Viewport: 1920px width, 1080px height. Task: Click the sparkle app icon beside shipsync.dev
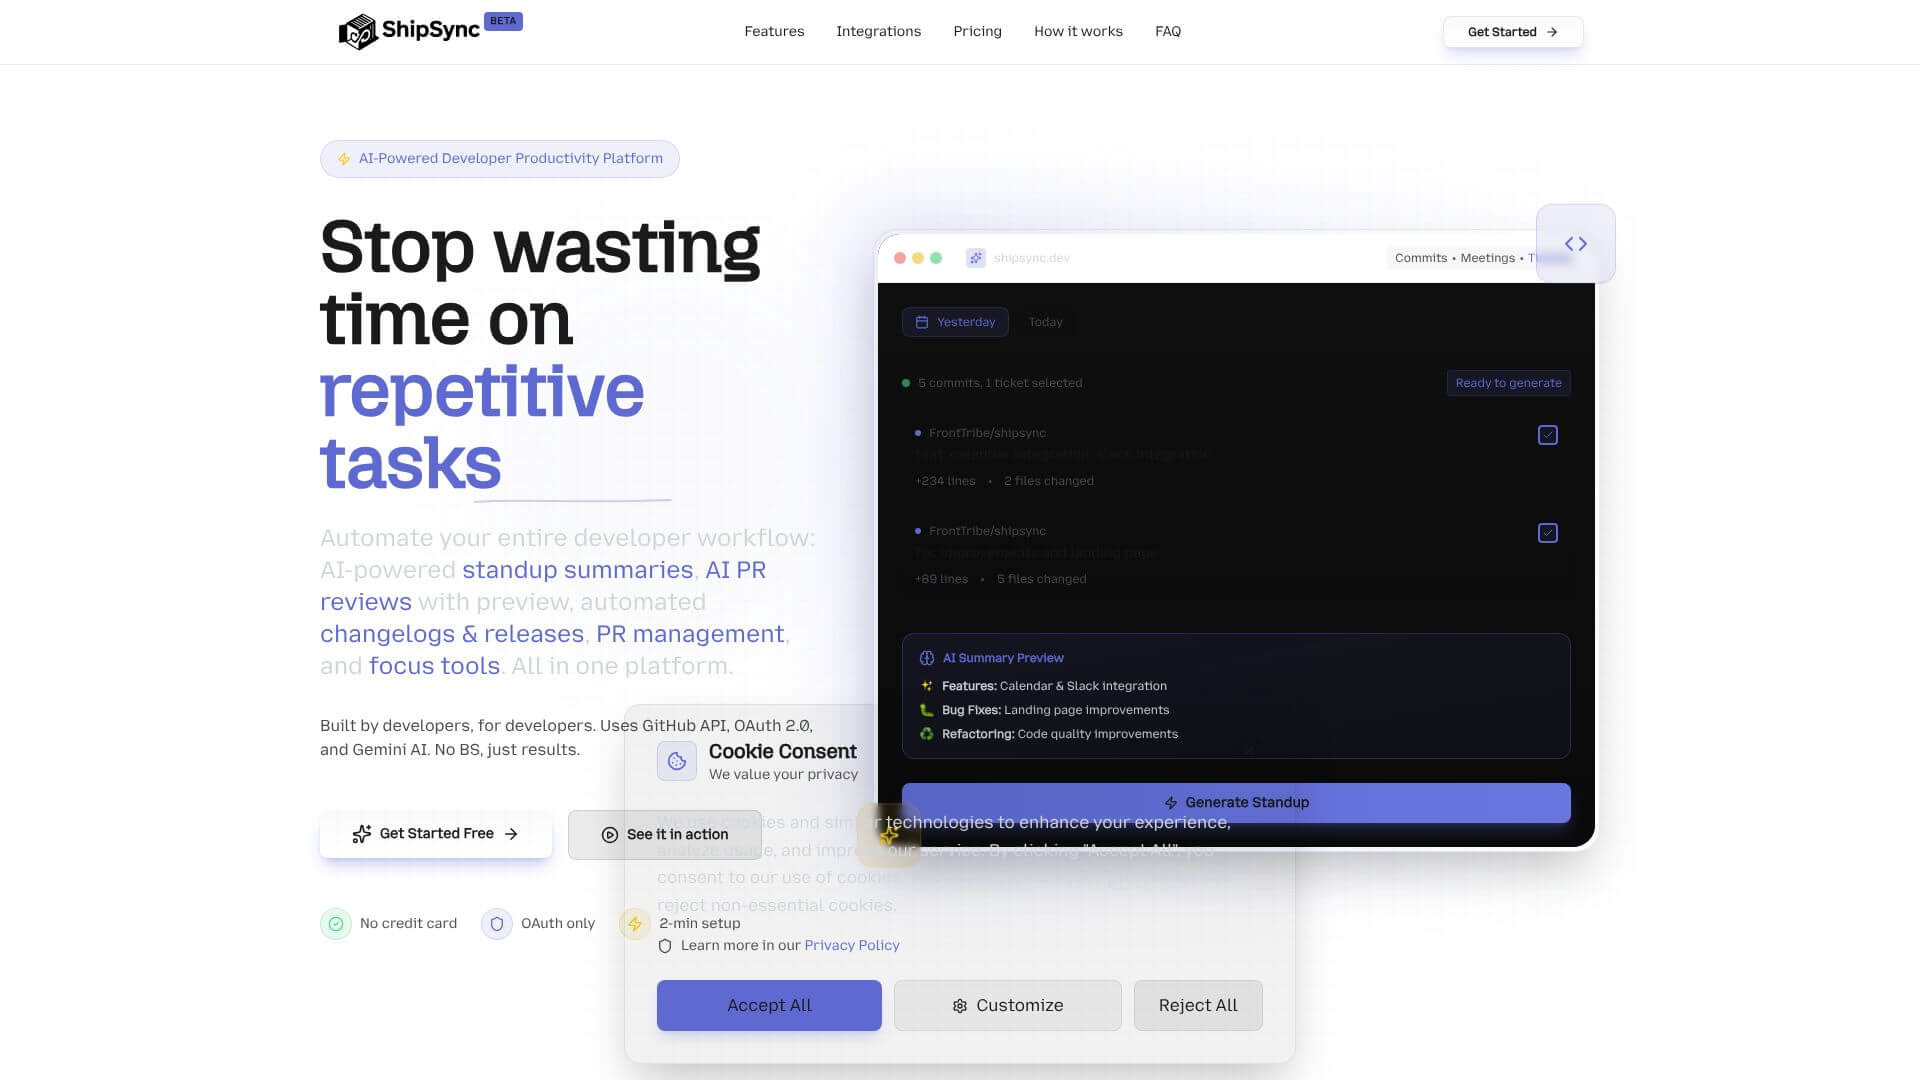coord(975,257)
